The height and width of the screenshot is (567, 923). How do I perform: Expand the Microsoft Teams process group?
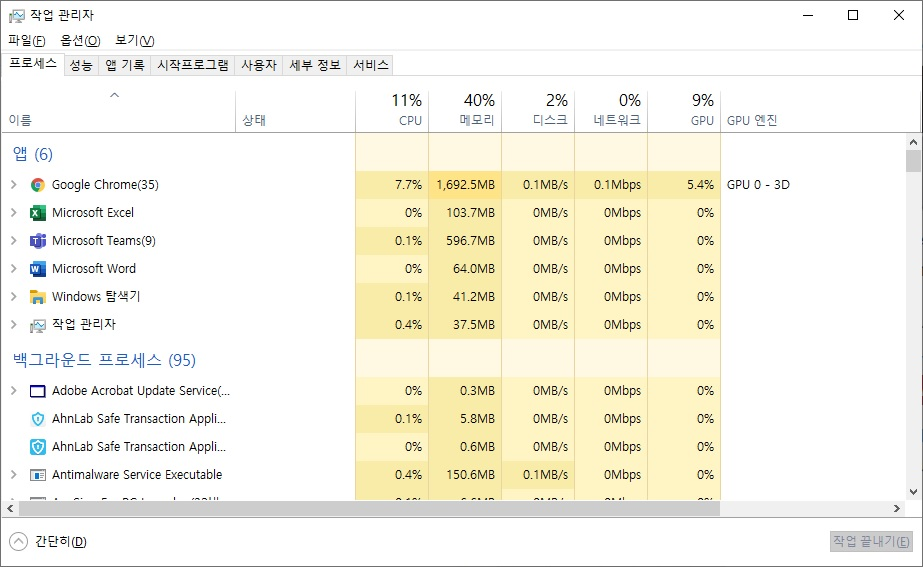[14, 241]
